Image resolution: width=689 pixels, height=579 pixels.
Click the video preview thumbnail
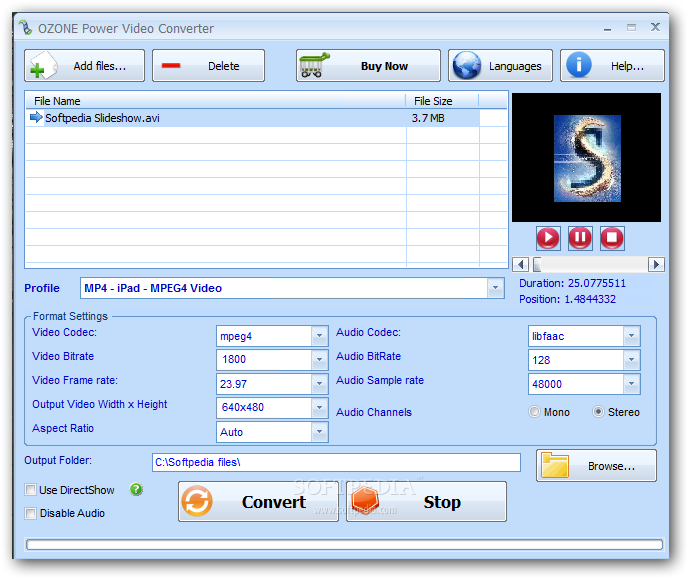pyautogui.click(x=587, y=158)
